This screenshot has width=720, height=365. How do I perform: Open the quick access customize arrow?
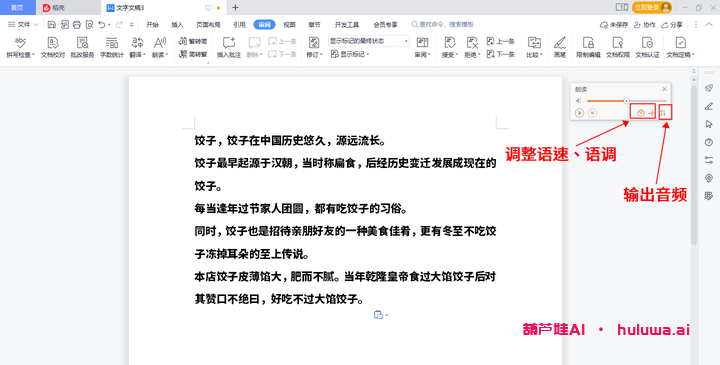click(132, 25)
